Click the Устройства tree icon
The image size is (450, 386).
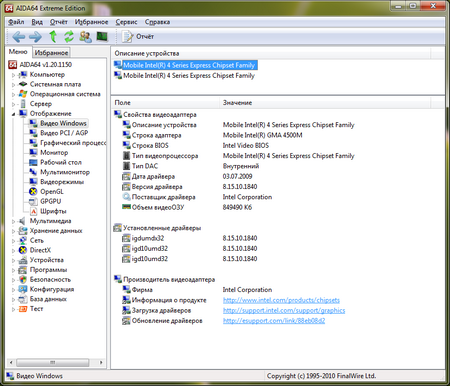pos(23,260)
